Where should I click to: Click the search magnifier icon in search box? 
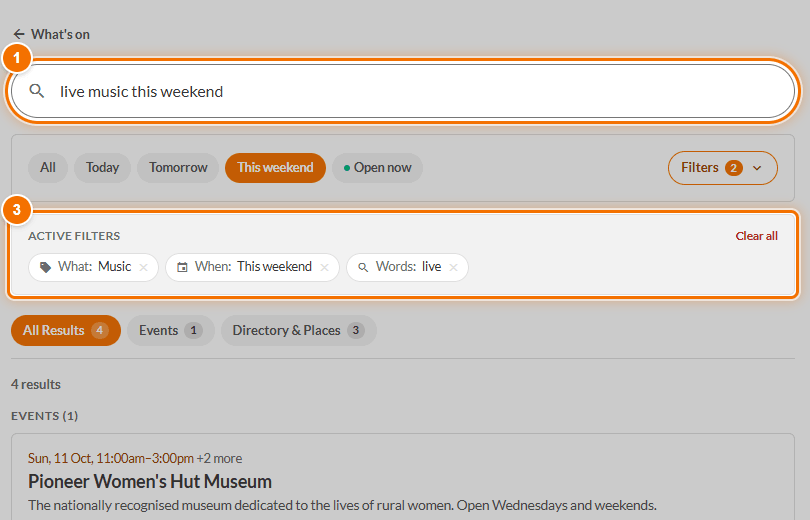[37, 91]
